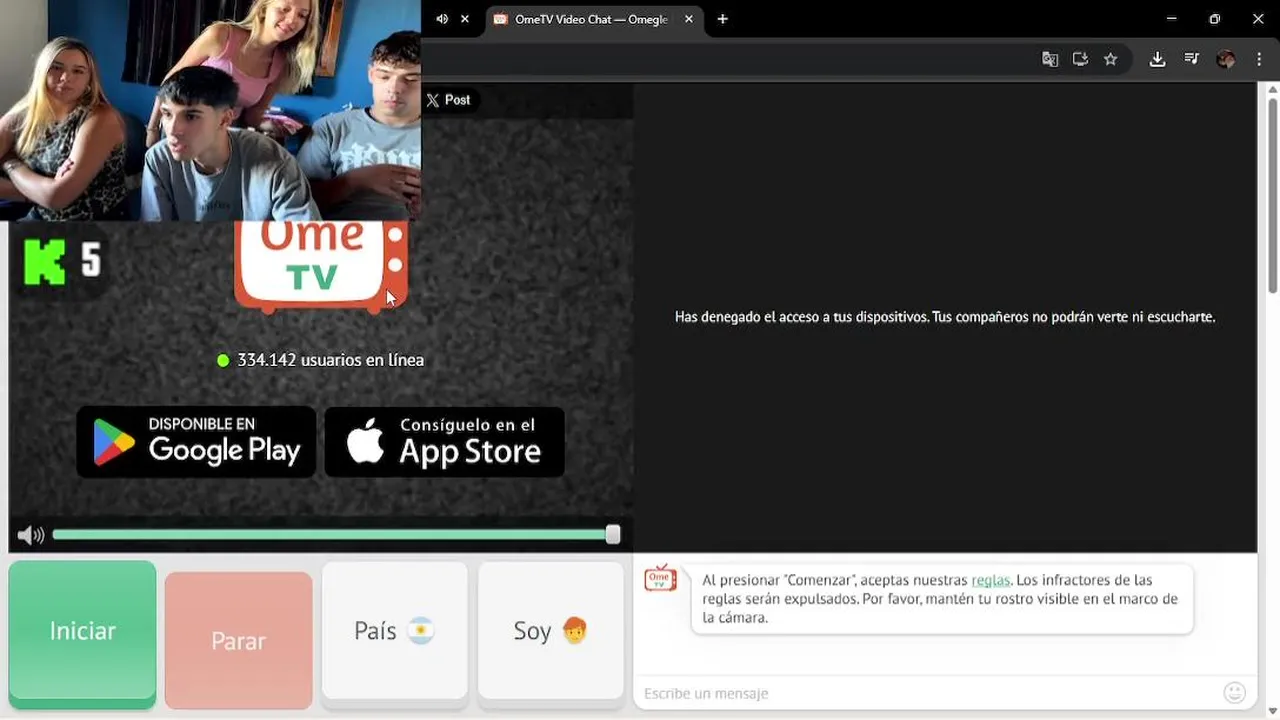Click the webcam overlay thumbnail
Screen dimensions: 1280x720
[x=210, y=110]
